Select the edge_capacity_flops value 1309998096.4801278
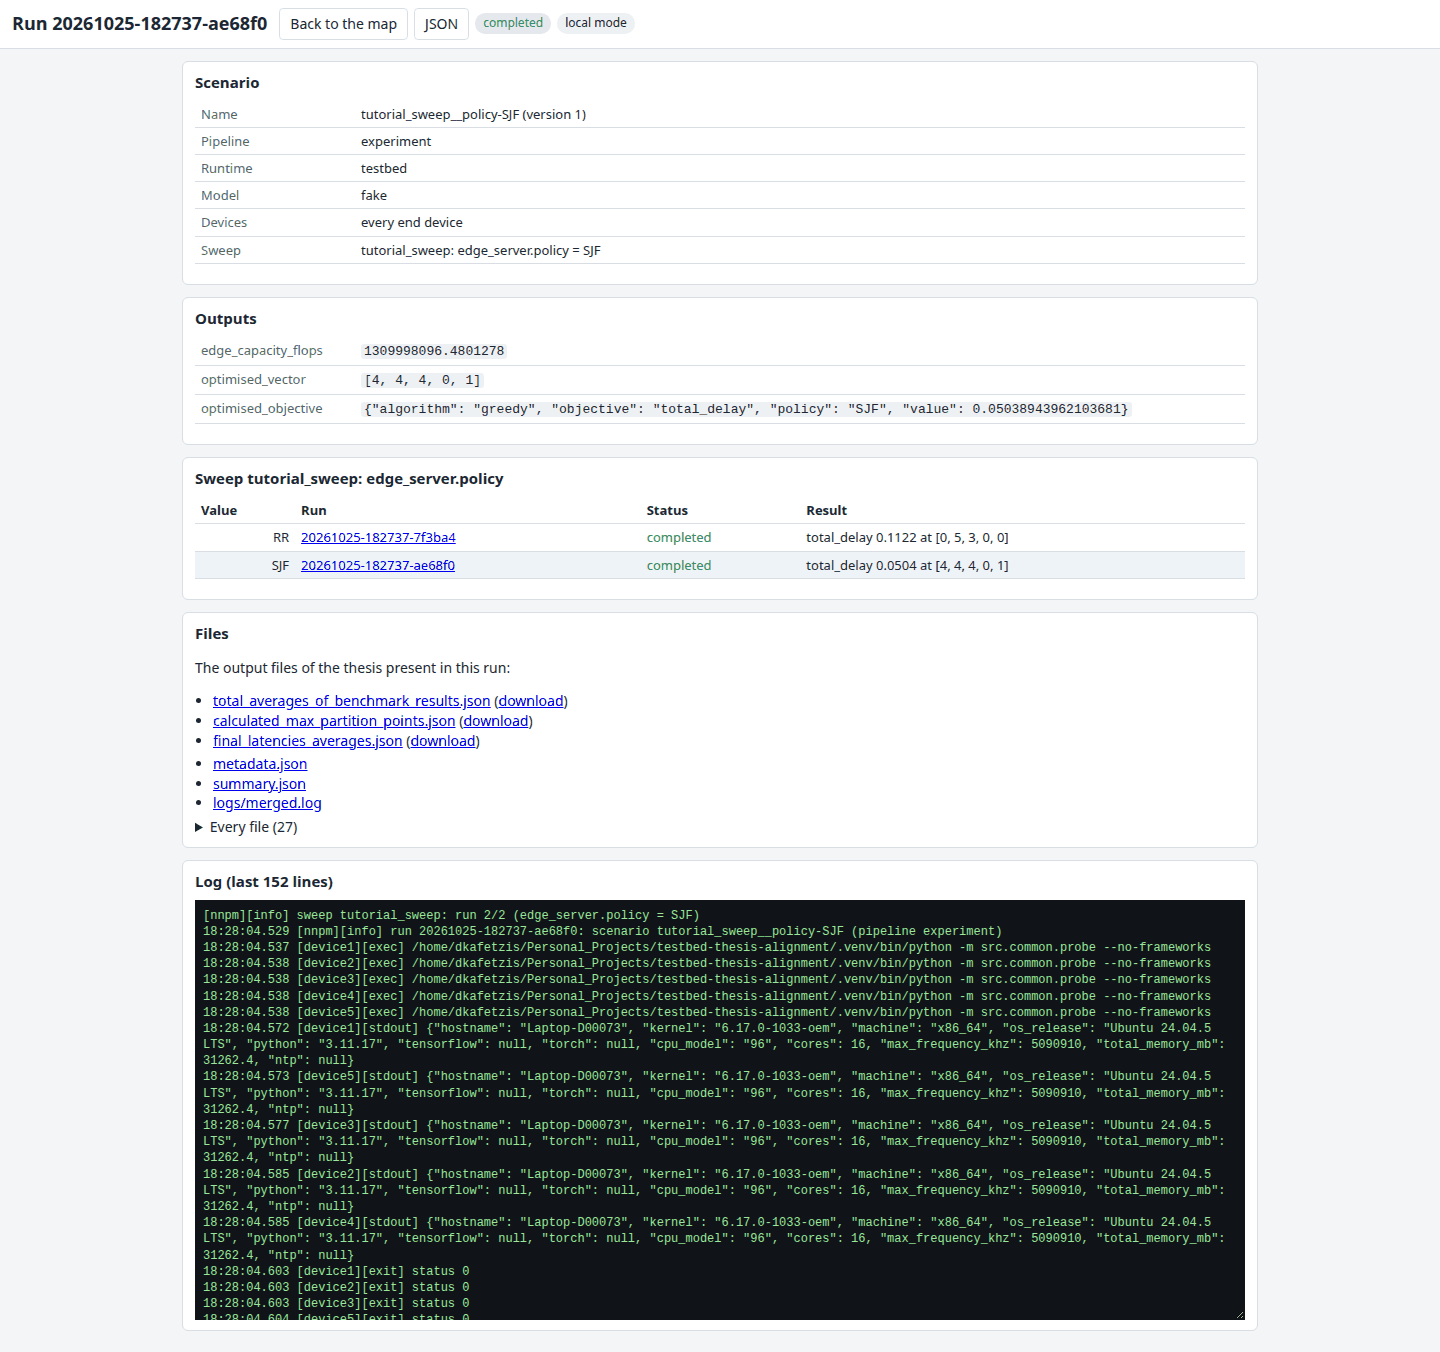The height and width of the screenshot is (1352, 1440). click(434, 351)
